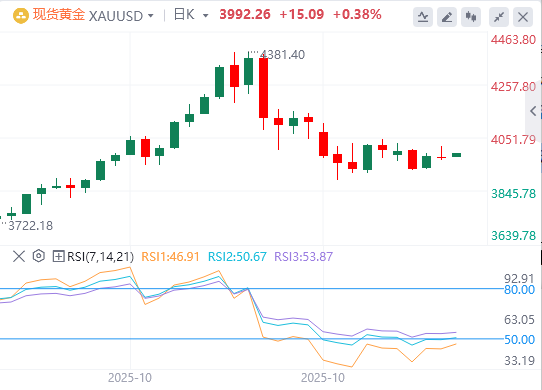This screenshot has width=542, height=390.
Task: Click the 4381.40 high price marker
Action: (x=282, y=55)
